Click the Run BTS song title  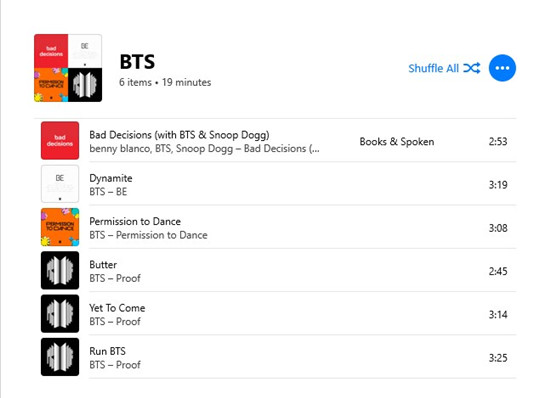coord(107,351)
